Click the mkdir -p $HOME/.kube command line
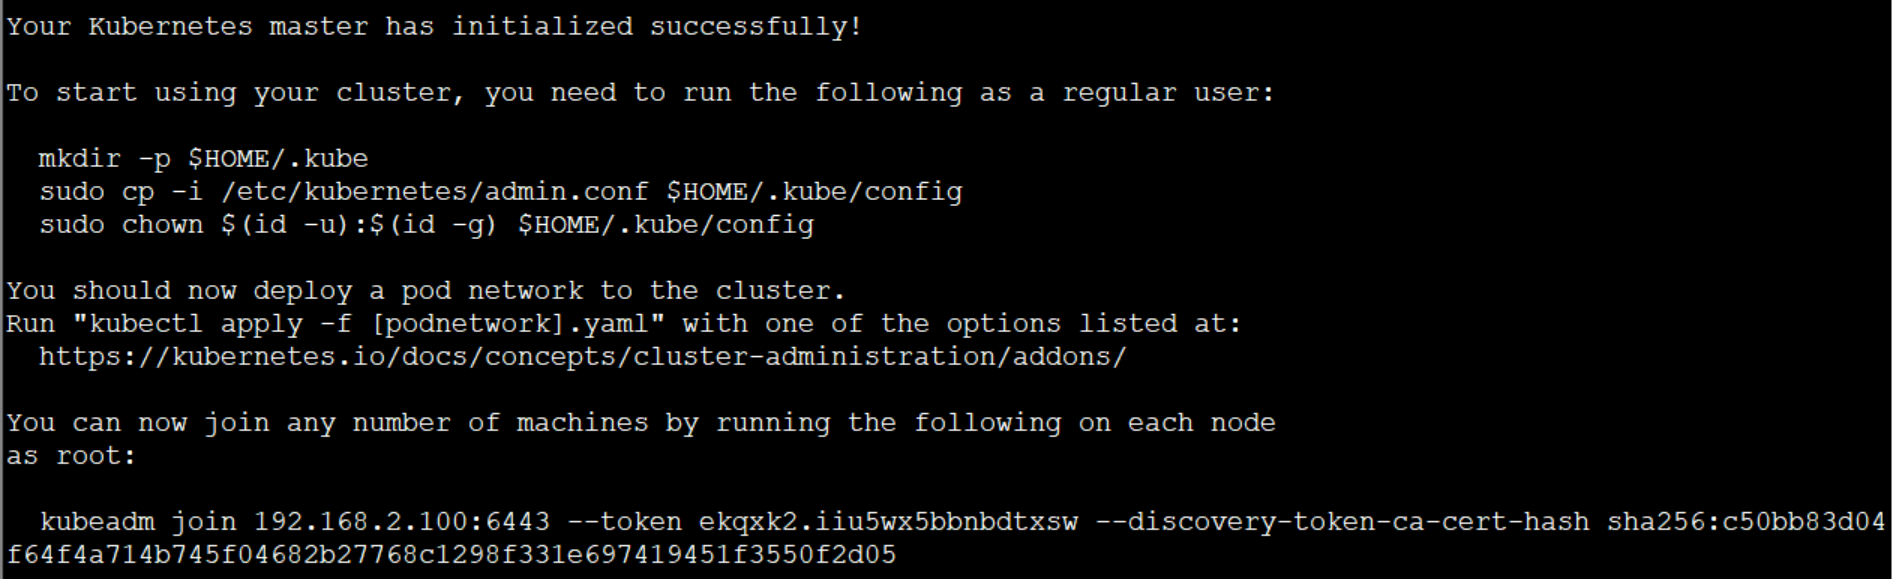This screenshot has height=579, width=1893. point(203,159)
